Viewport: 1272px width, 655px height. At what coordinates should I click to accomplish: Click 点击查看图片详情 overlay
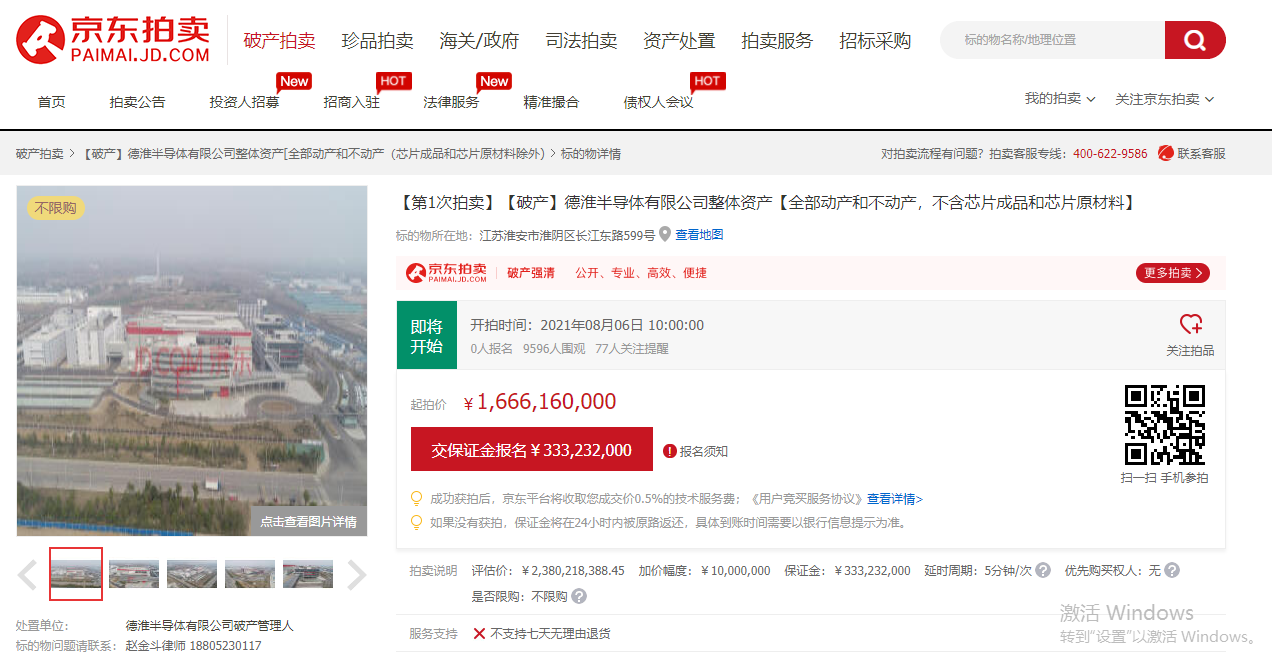click(308, 521)
